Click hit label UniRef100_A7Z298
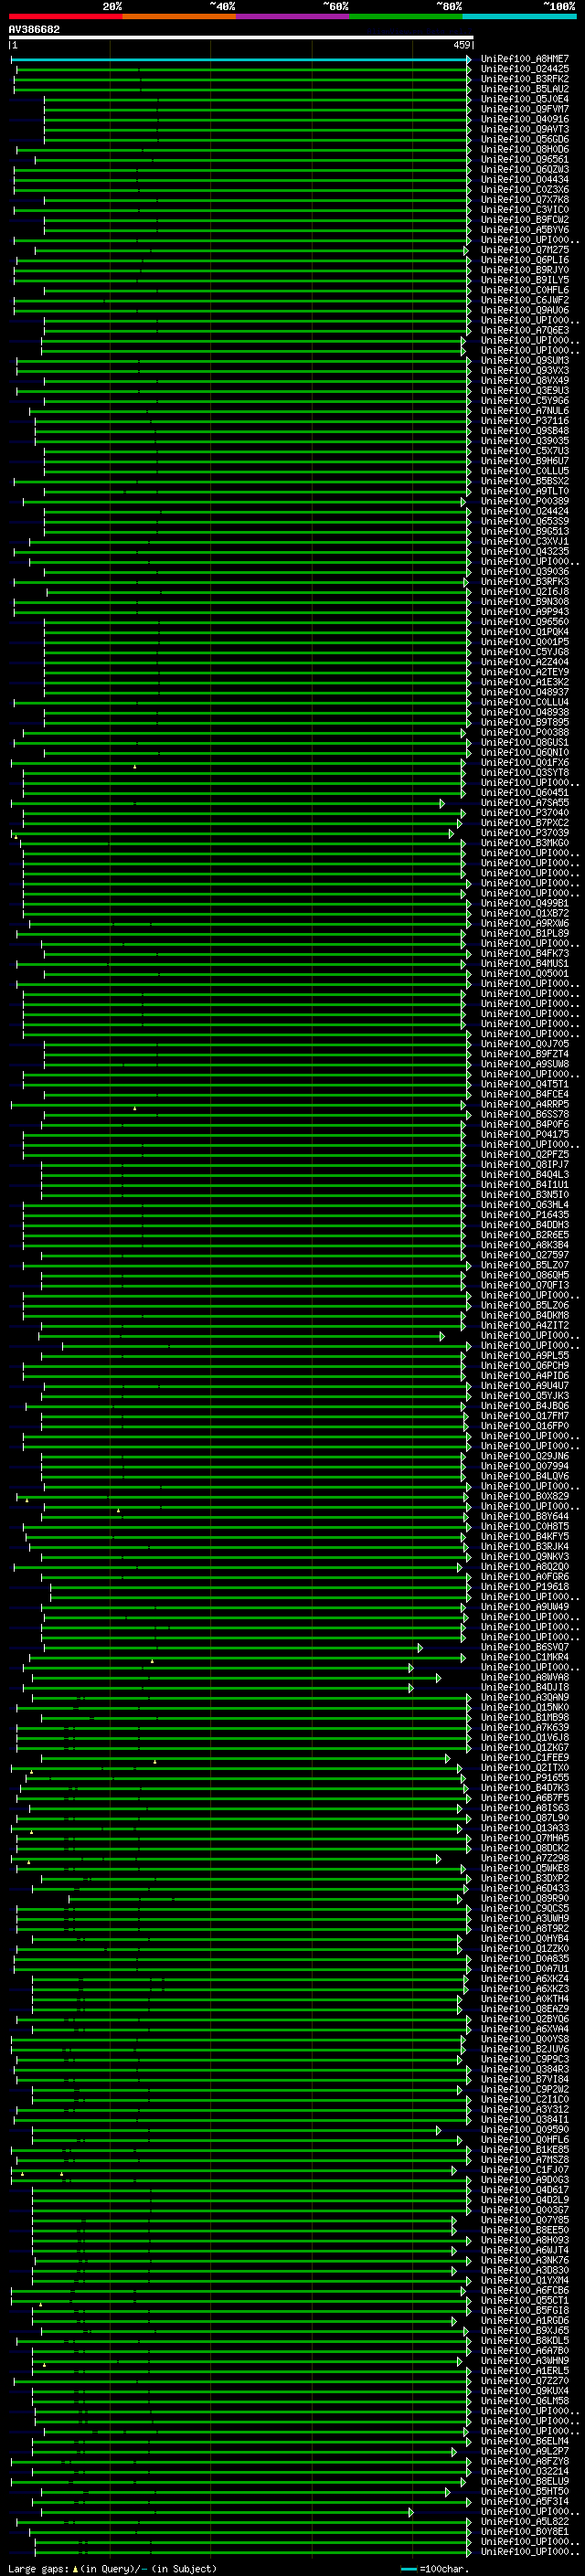Screen dimensions: 585x2576 525,1858
